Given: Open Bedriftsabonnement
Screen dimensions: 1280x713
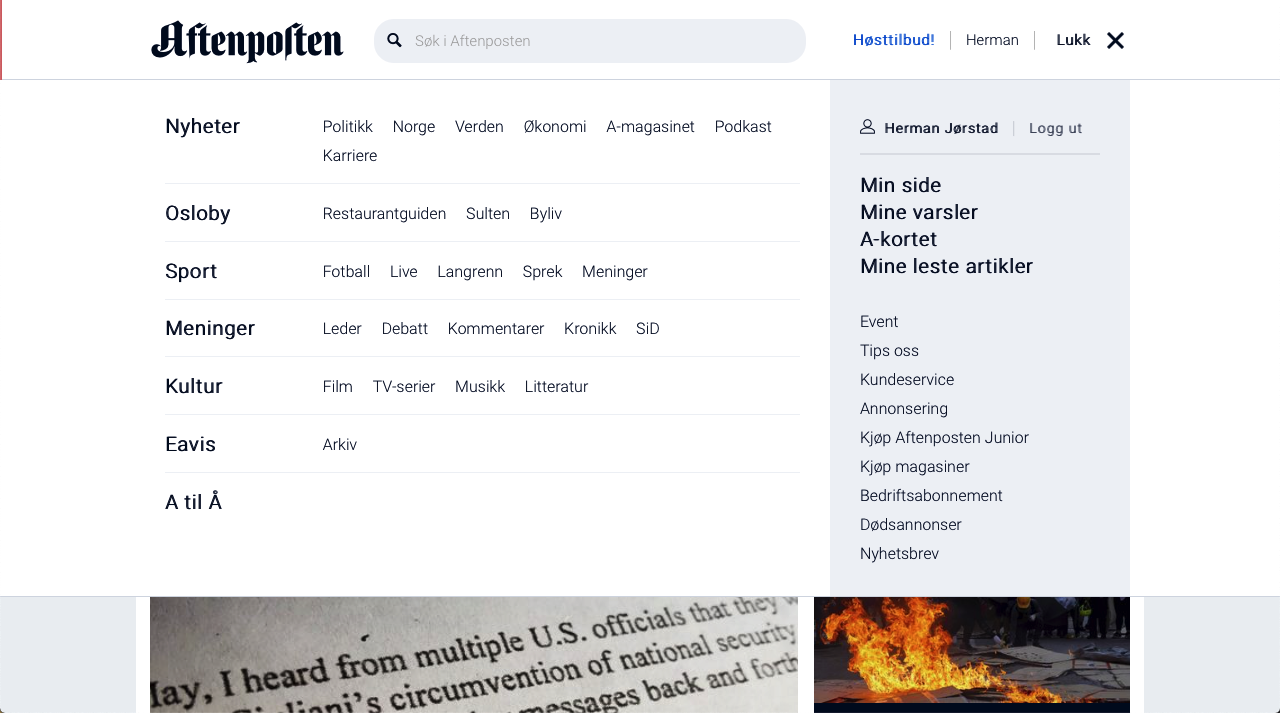Looking at the screenshot, I should [932, 496].
